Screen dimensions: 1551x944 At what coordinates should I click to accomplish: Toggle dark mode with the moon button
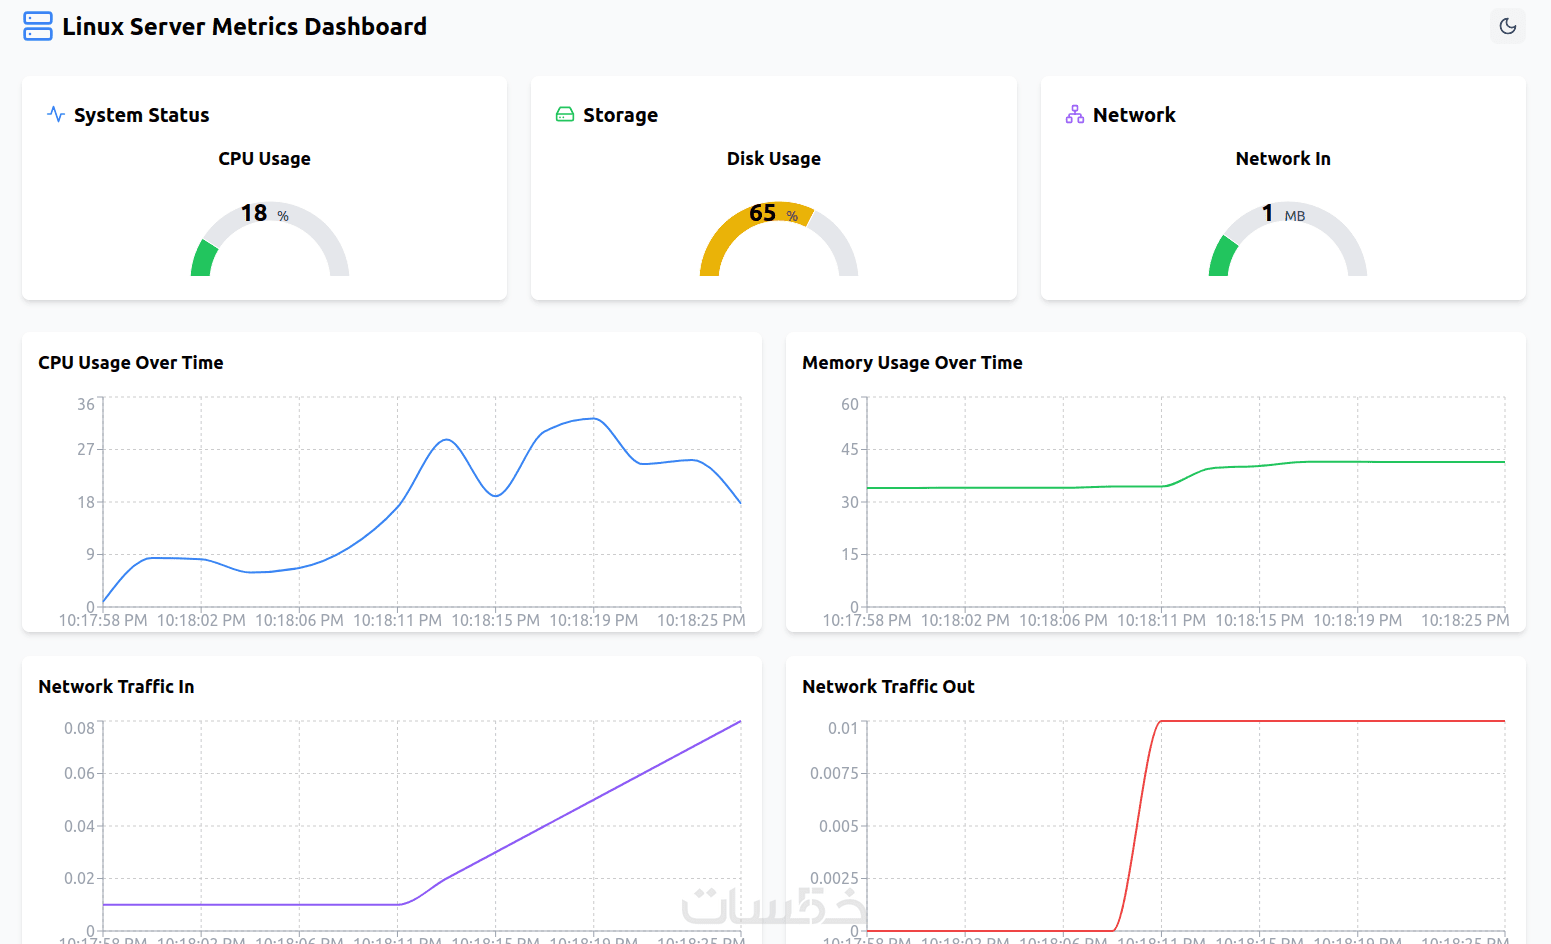(1507, 26)
